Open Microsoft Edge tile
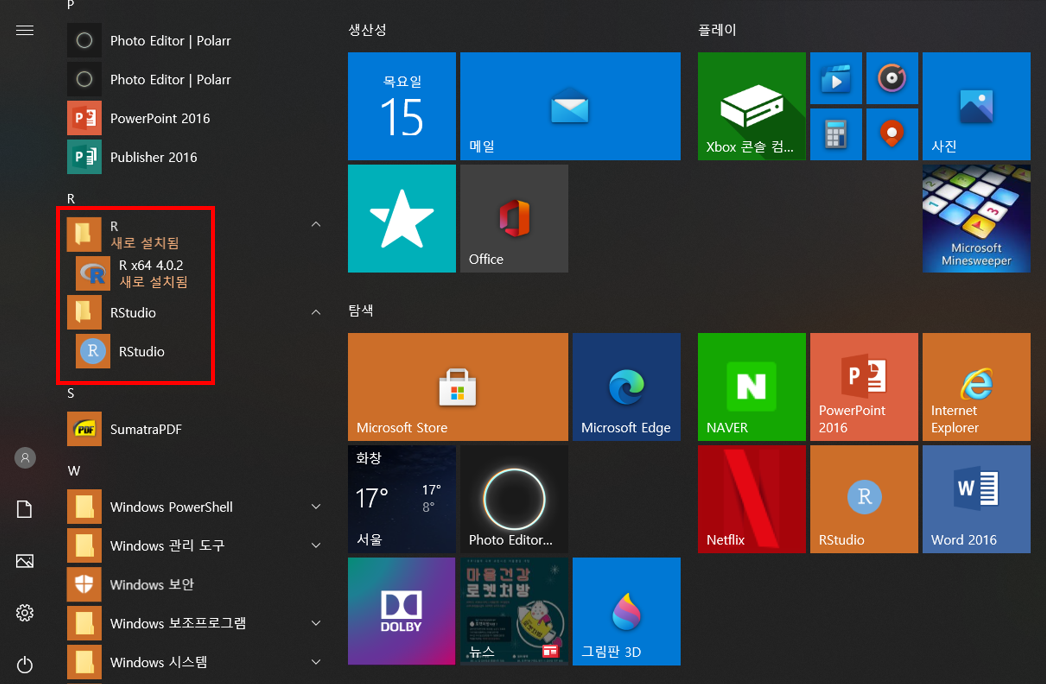Screen dimensions: 1046x684 tap(626, 387)
